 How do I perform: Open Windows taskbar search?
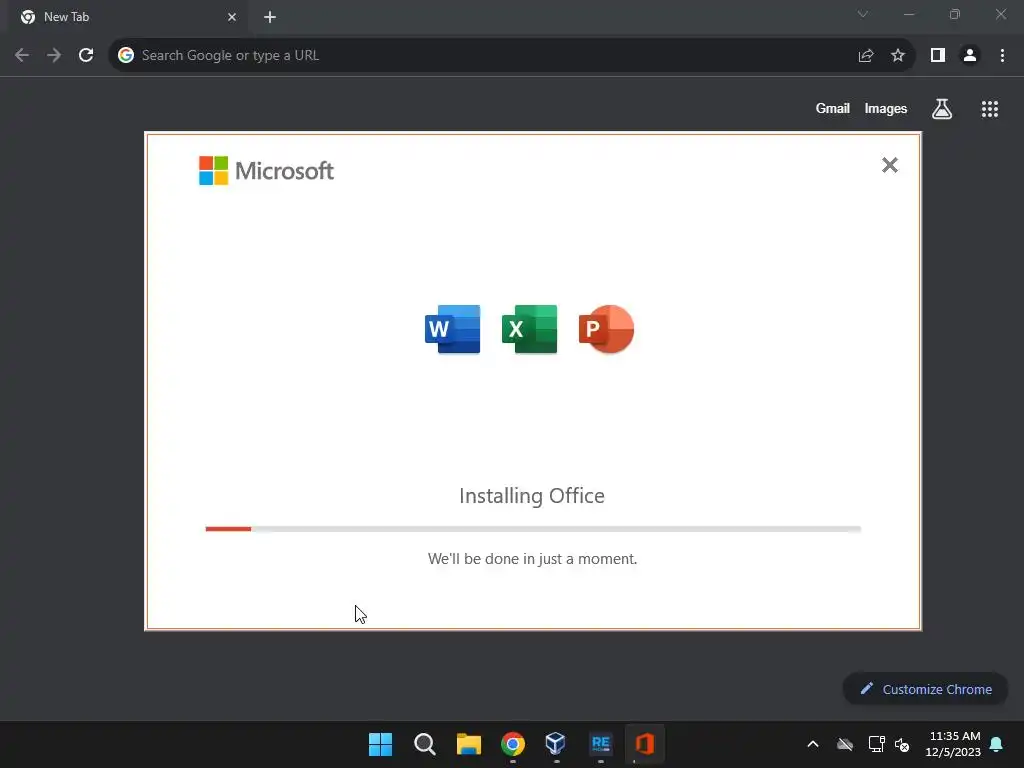pos(424,744)
